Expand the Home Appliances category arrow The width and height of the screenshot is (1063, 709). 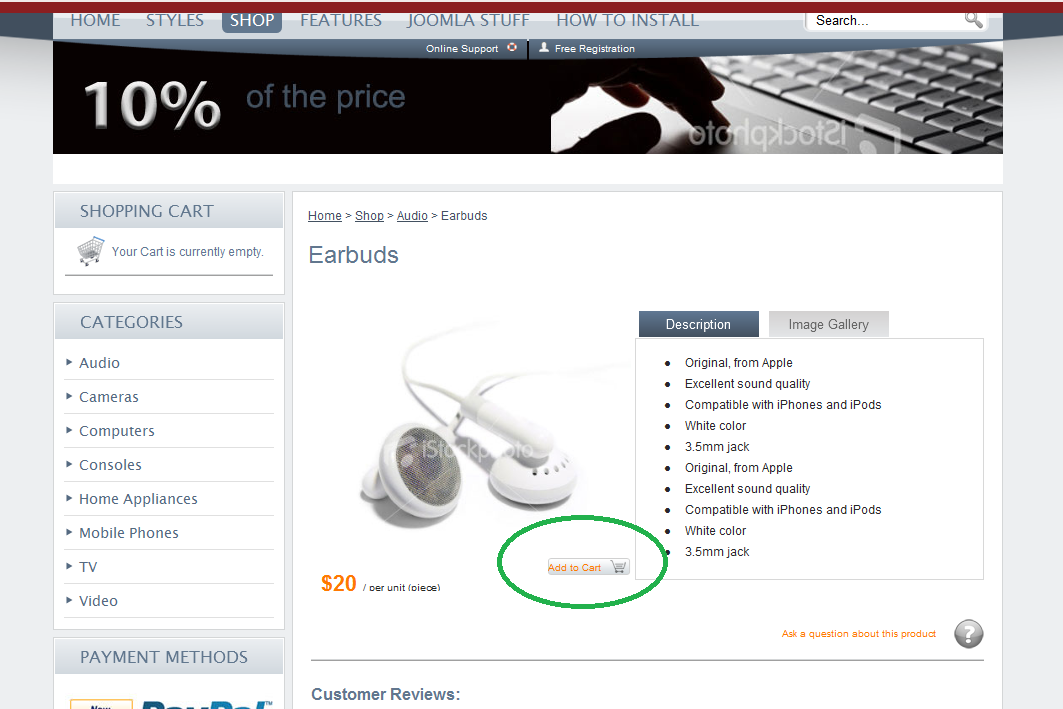pyautogui.click(x=69, y=498)
